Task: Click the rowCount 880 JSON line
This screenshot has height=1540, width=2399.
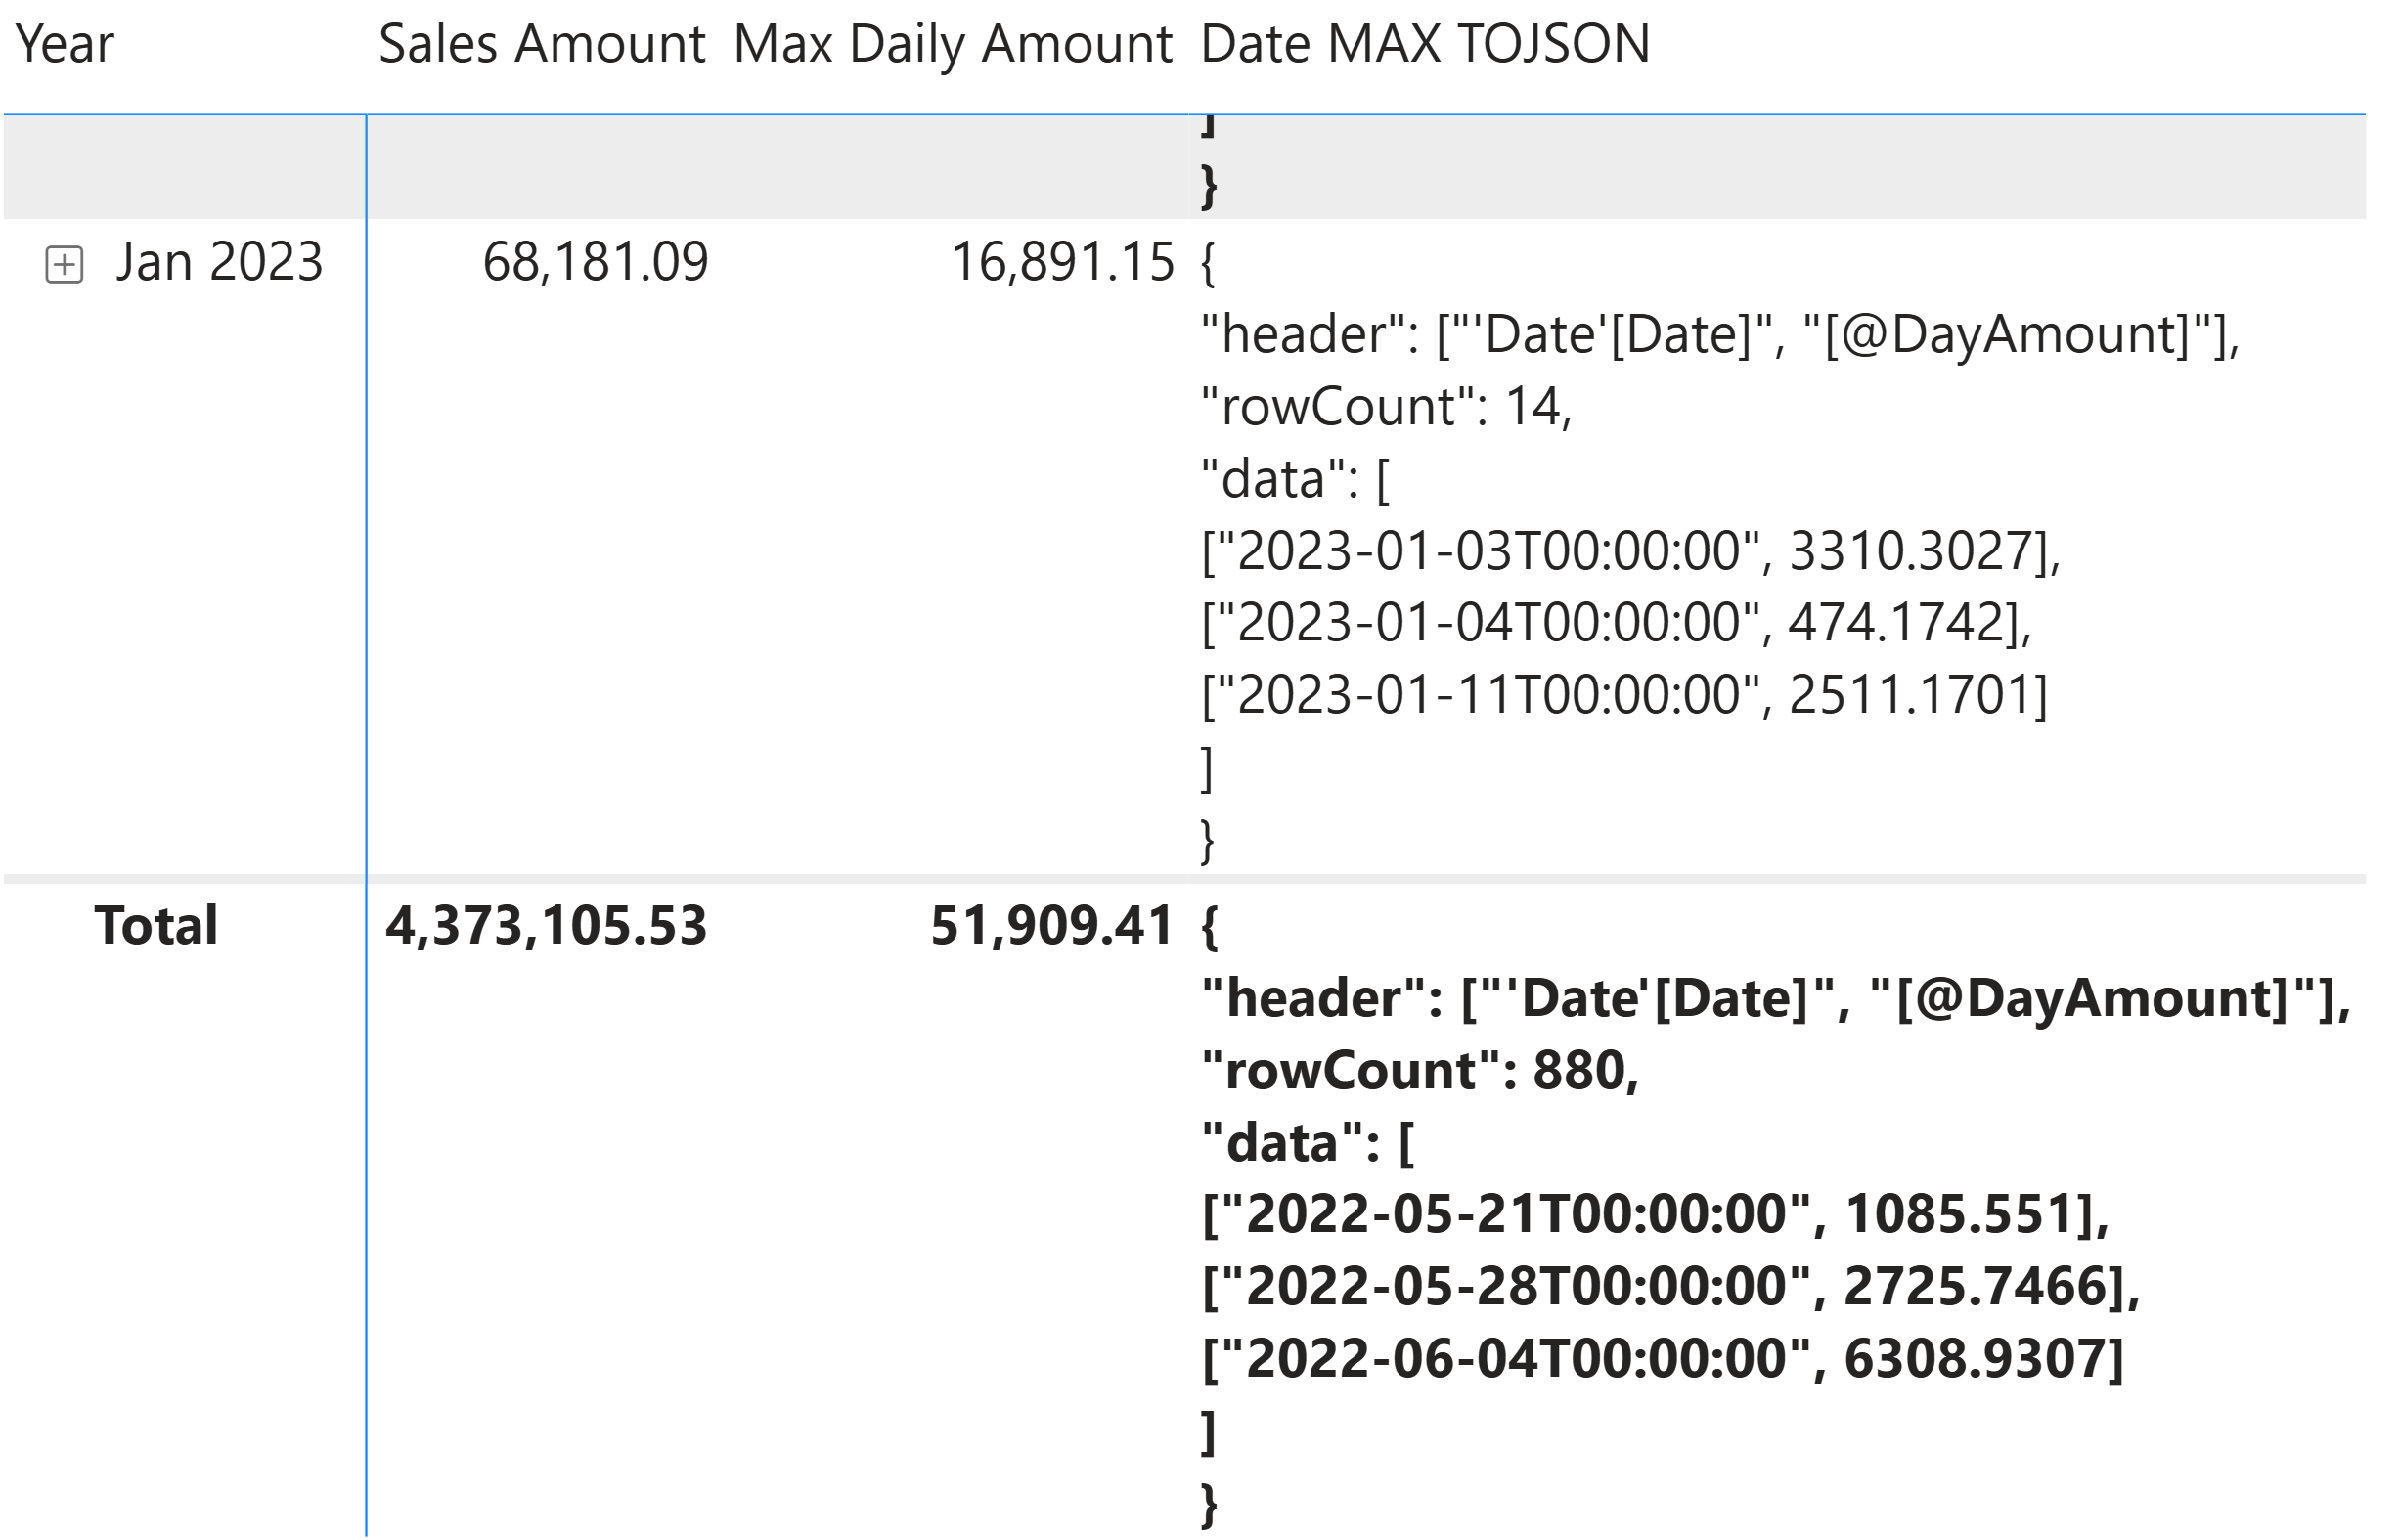Action: click(x=1419, y=1071)
